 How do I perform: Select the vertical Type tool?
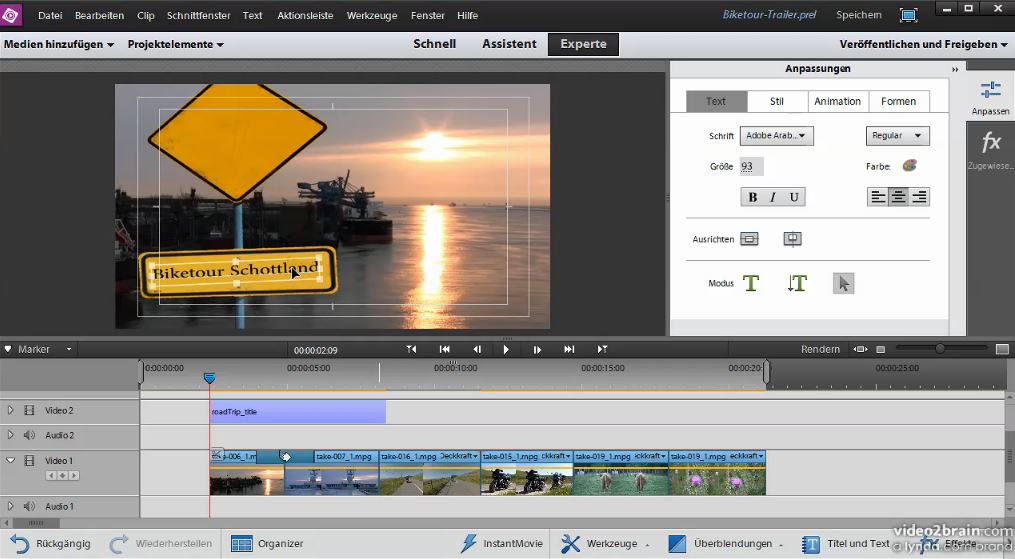point(797,283)
